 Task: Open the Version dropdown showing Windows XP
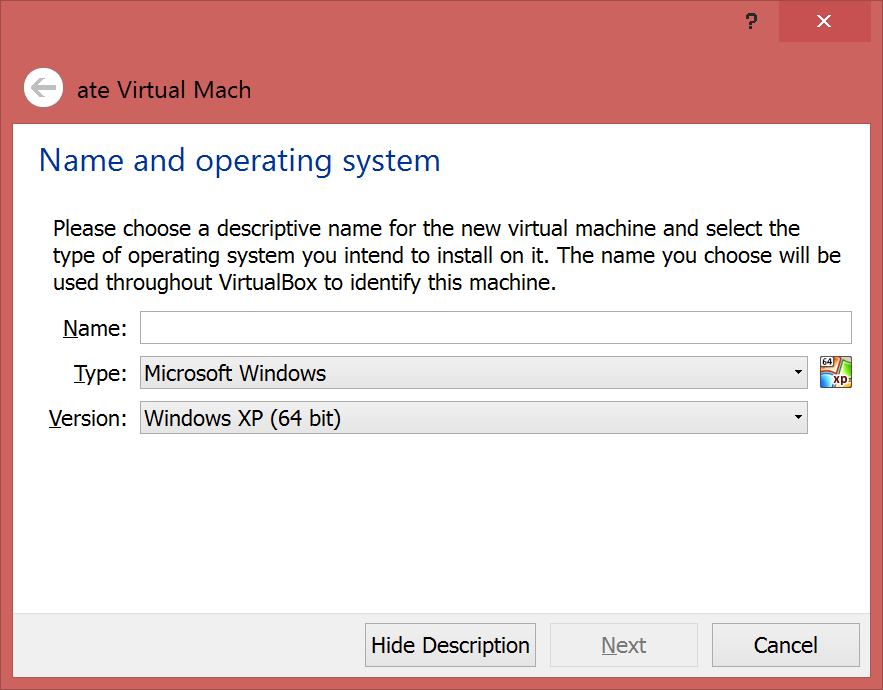tap(474, 417)
